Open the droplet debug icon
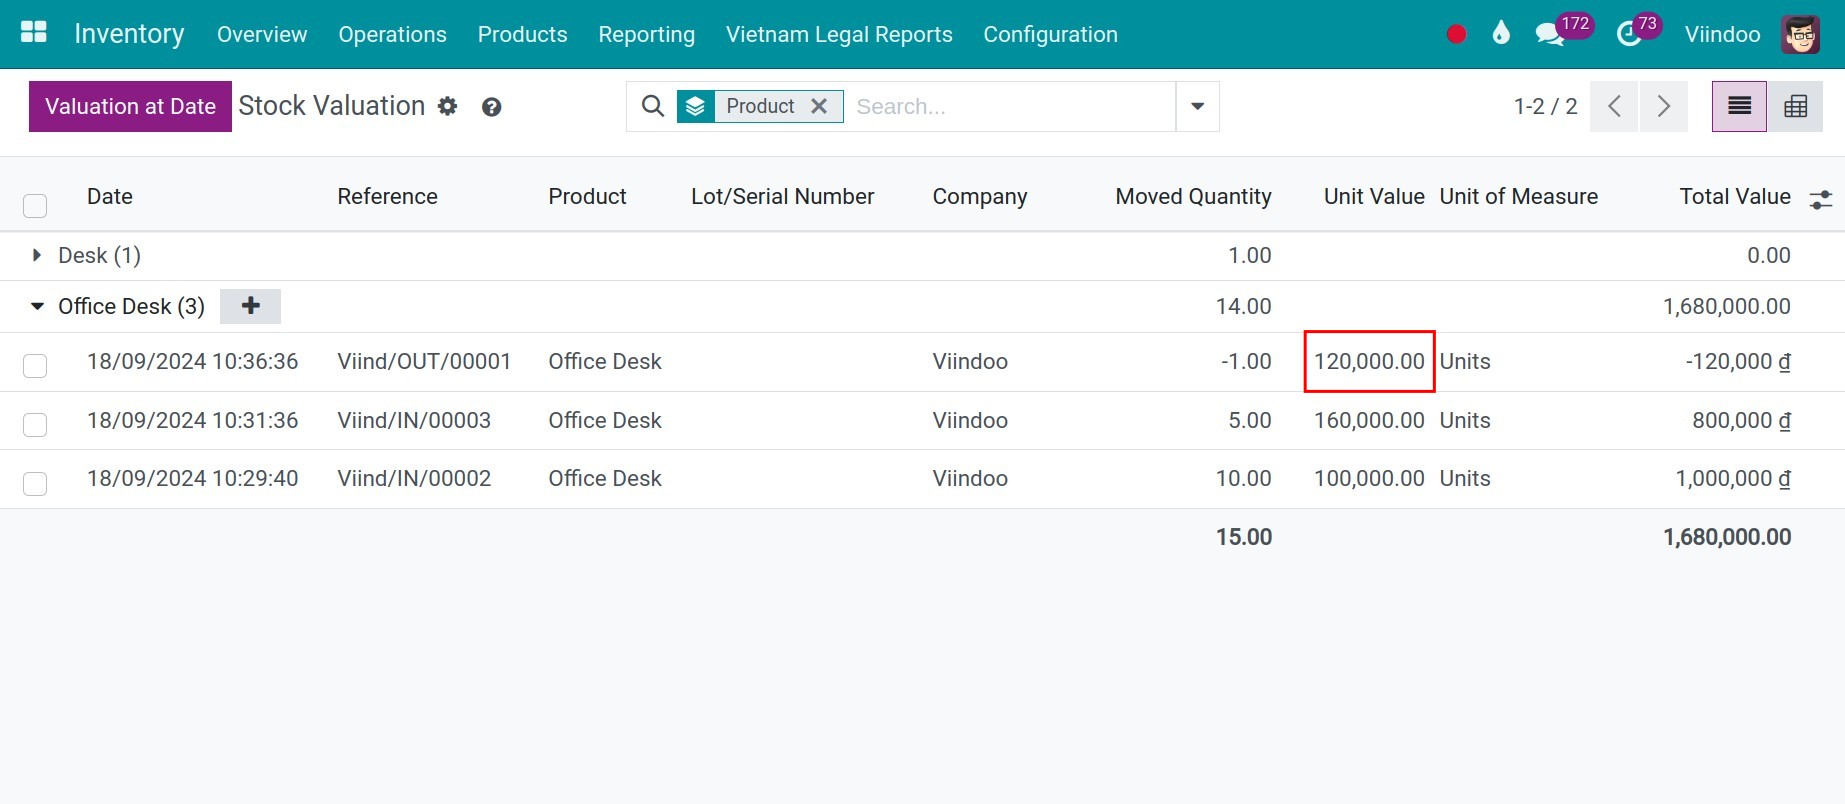The height and width of the screenshot is (804, 1845). (1500, 33)
